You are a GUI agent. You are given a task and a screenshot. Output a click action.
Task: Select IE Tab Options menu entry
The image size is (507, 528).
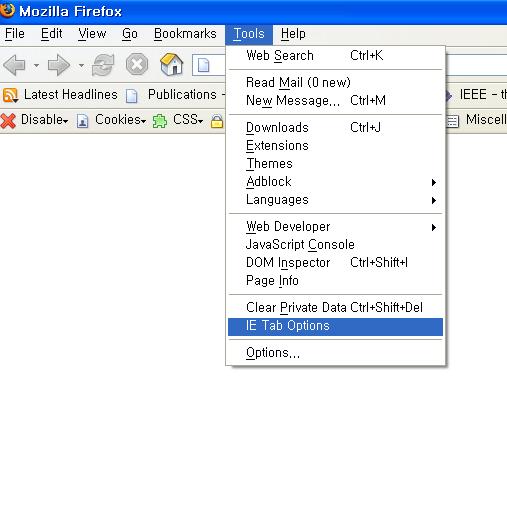[335, 327]
